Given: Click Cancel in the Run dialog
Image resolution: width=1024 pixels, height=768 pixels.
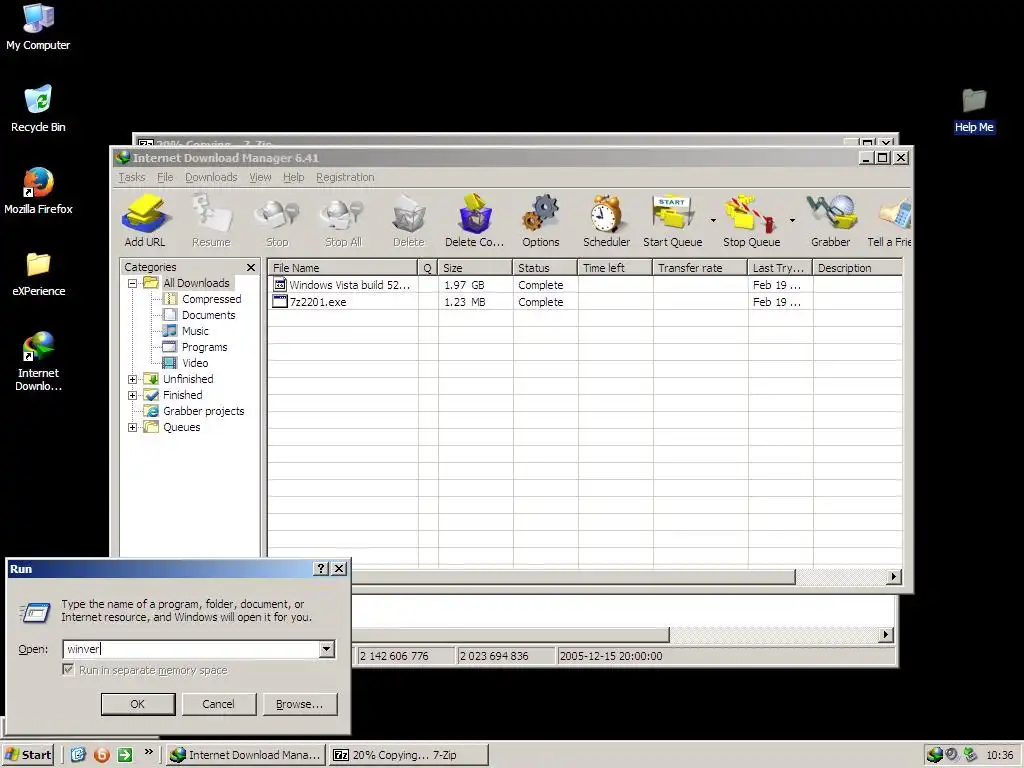Looking at the screenshot, I should click(218, 704).
